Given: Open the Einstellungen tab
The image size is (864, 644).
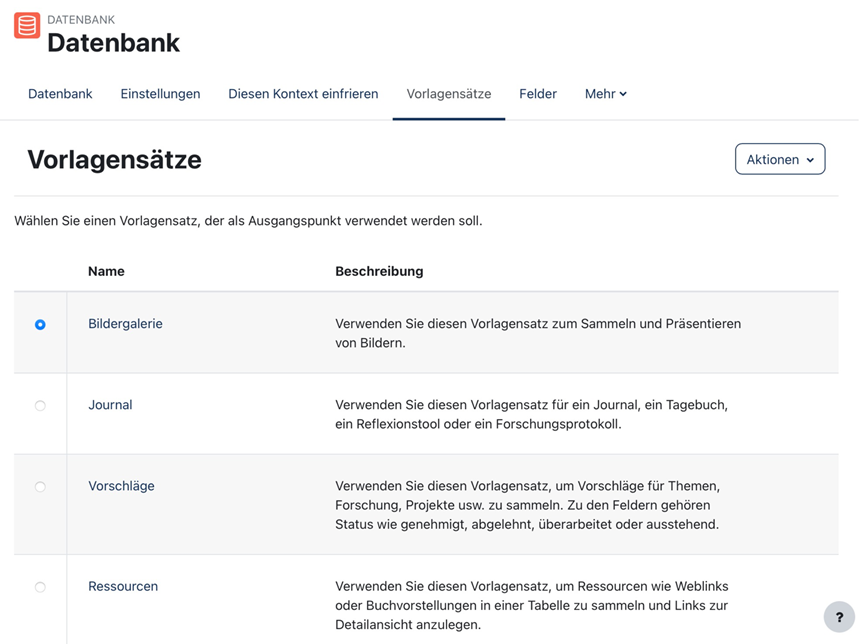Looking at the screenshot, I should pos(160,94).
